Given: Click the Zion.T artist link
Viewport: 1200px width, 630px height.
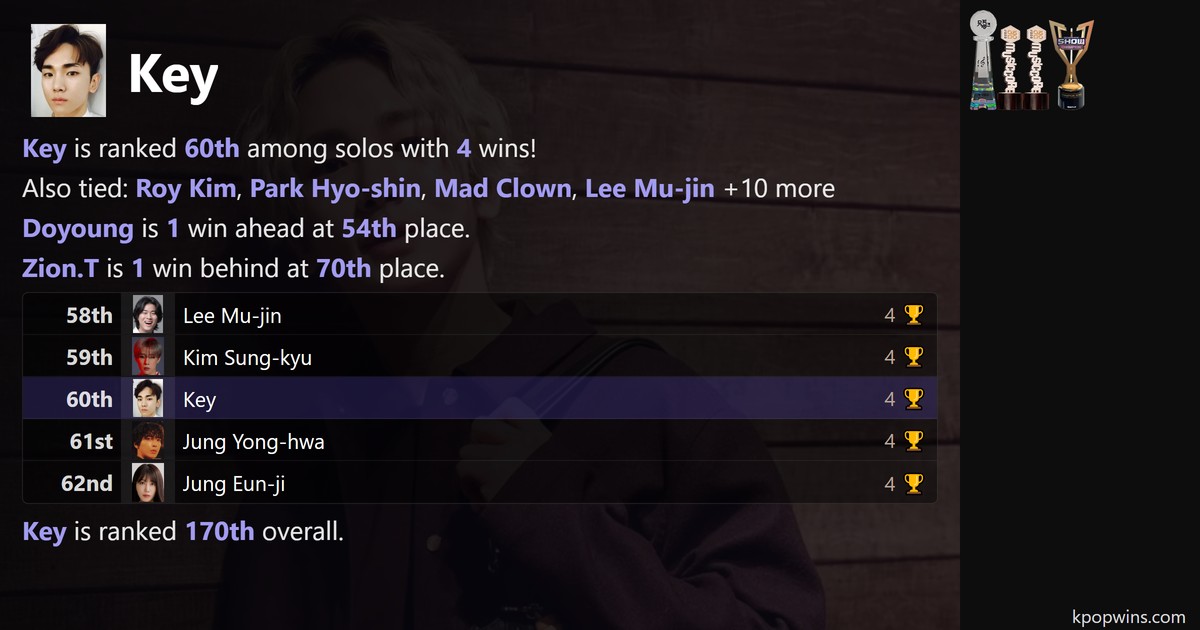Looking at the screenshot, I should click(60, 268).
